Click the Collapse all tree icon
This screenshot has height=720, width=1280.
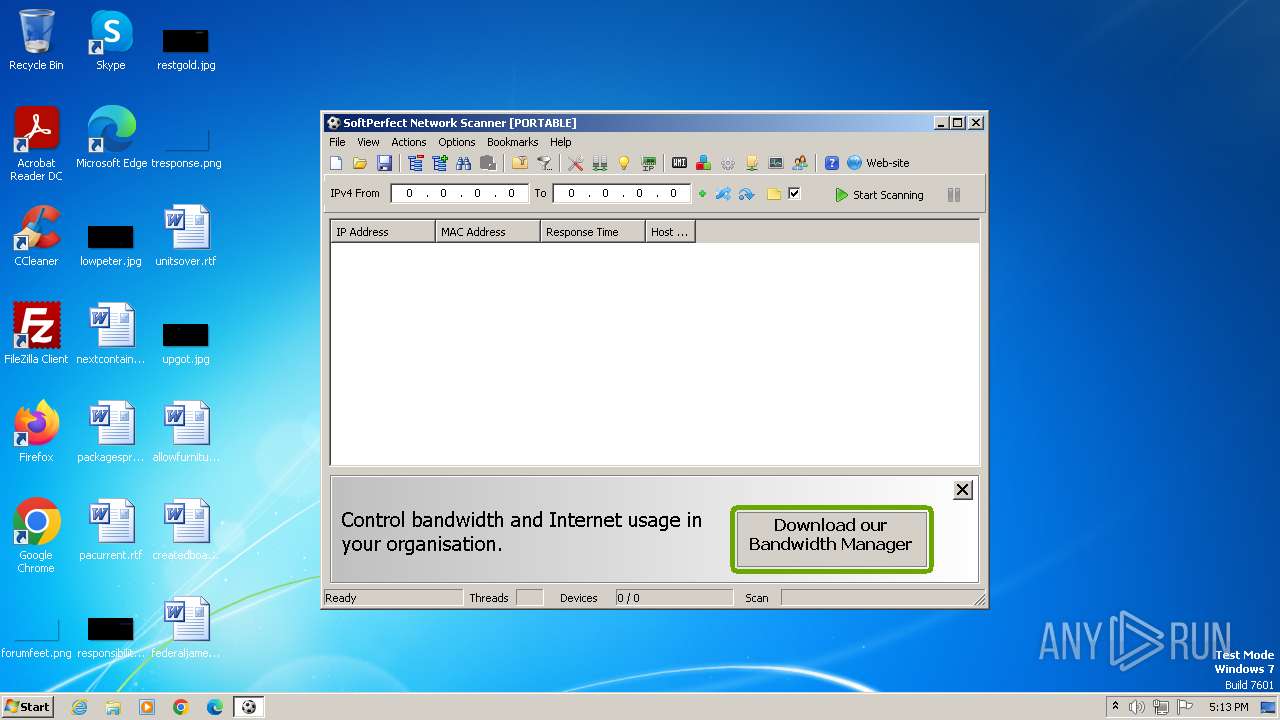416,163
